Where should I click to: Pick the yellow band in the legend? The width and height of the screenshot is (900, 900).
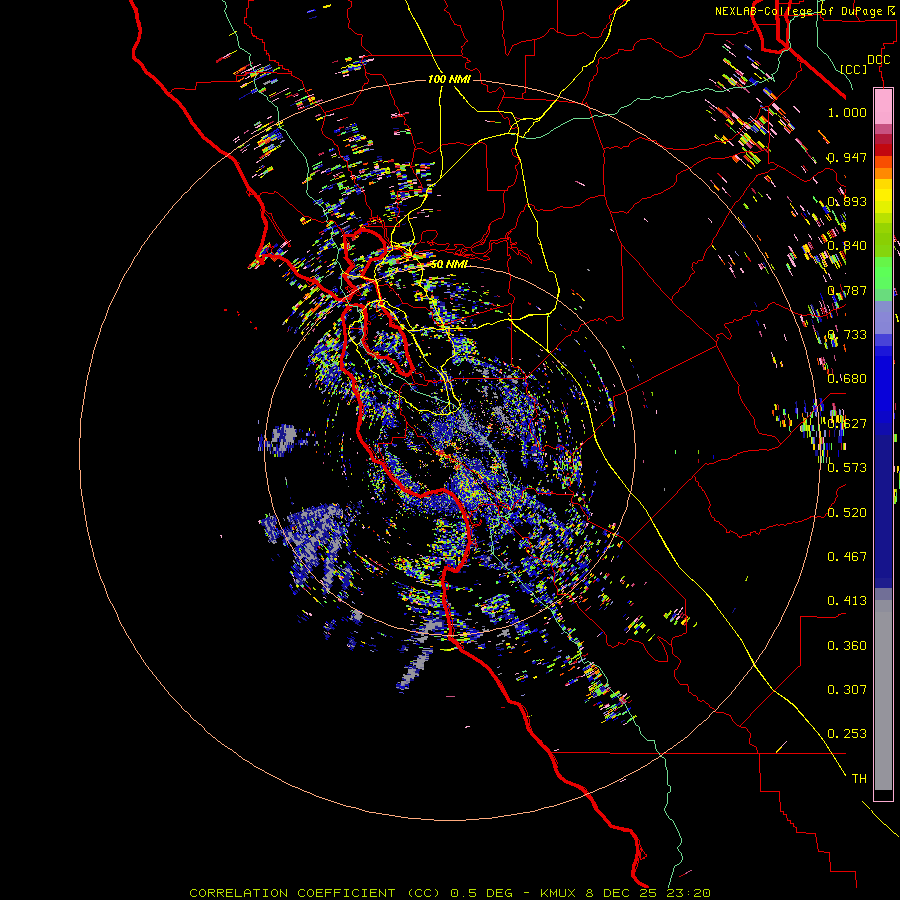tap(883, 196)
